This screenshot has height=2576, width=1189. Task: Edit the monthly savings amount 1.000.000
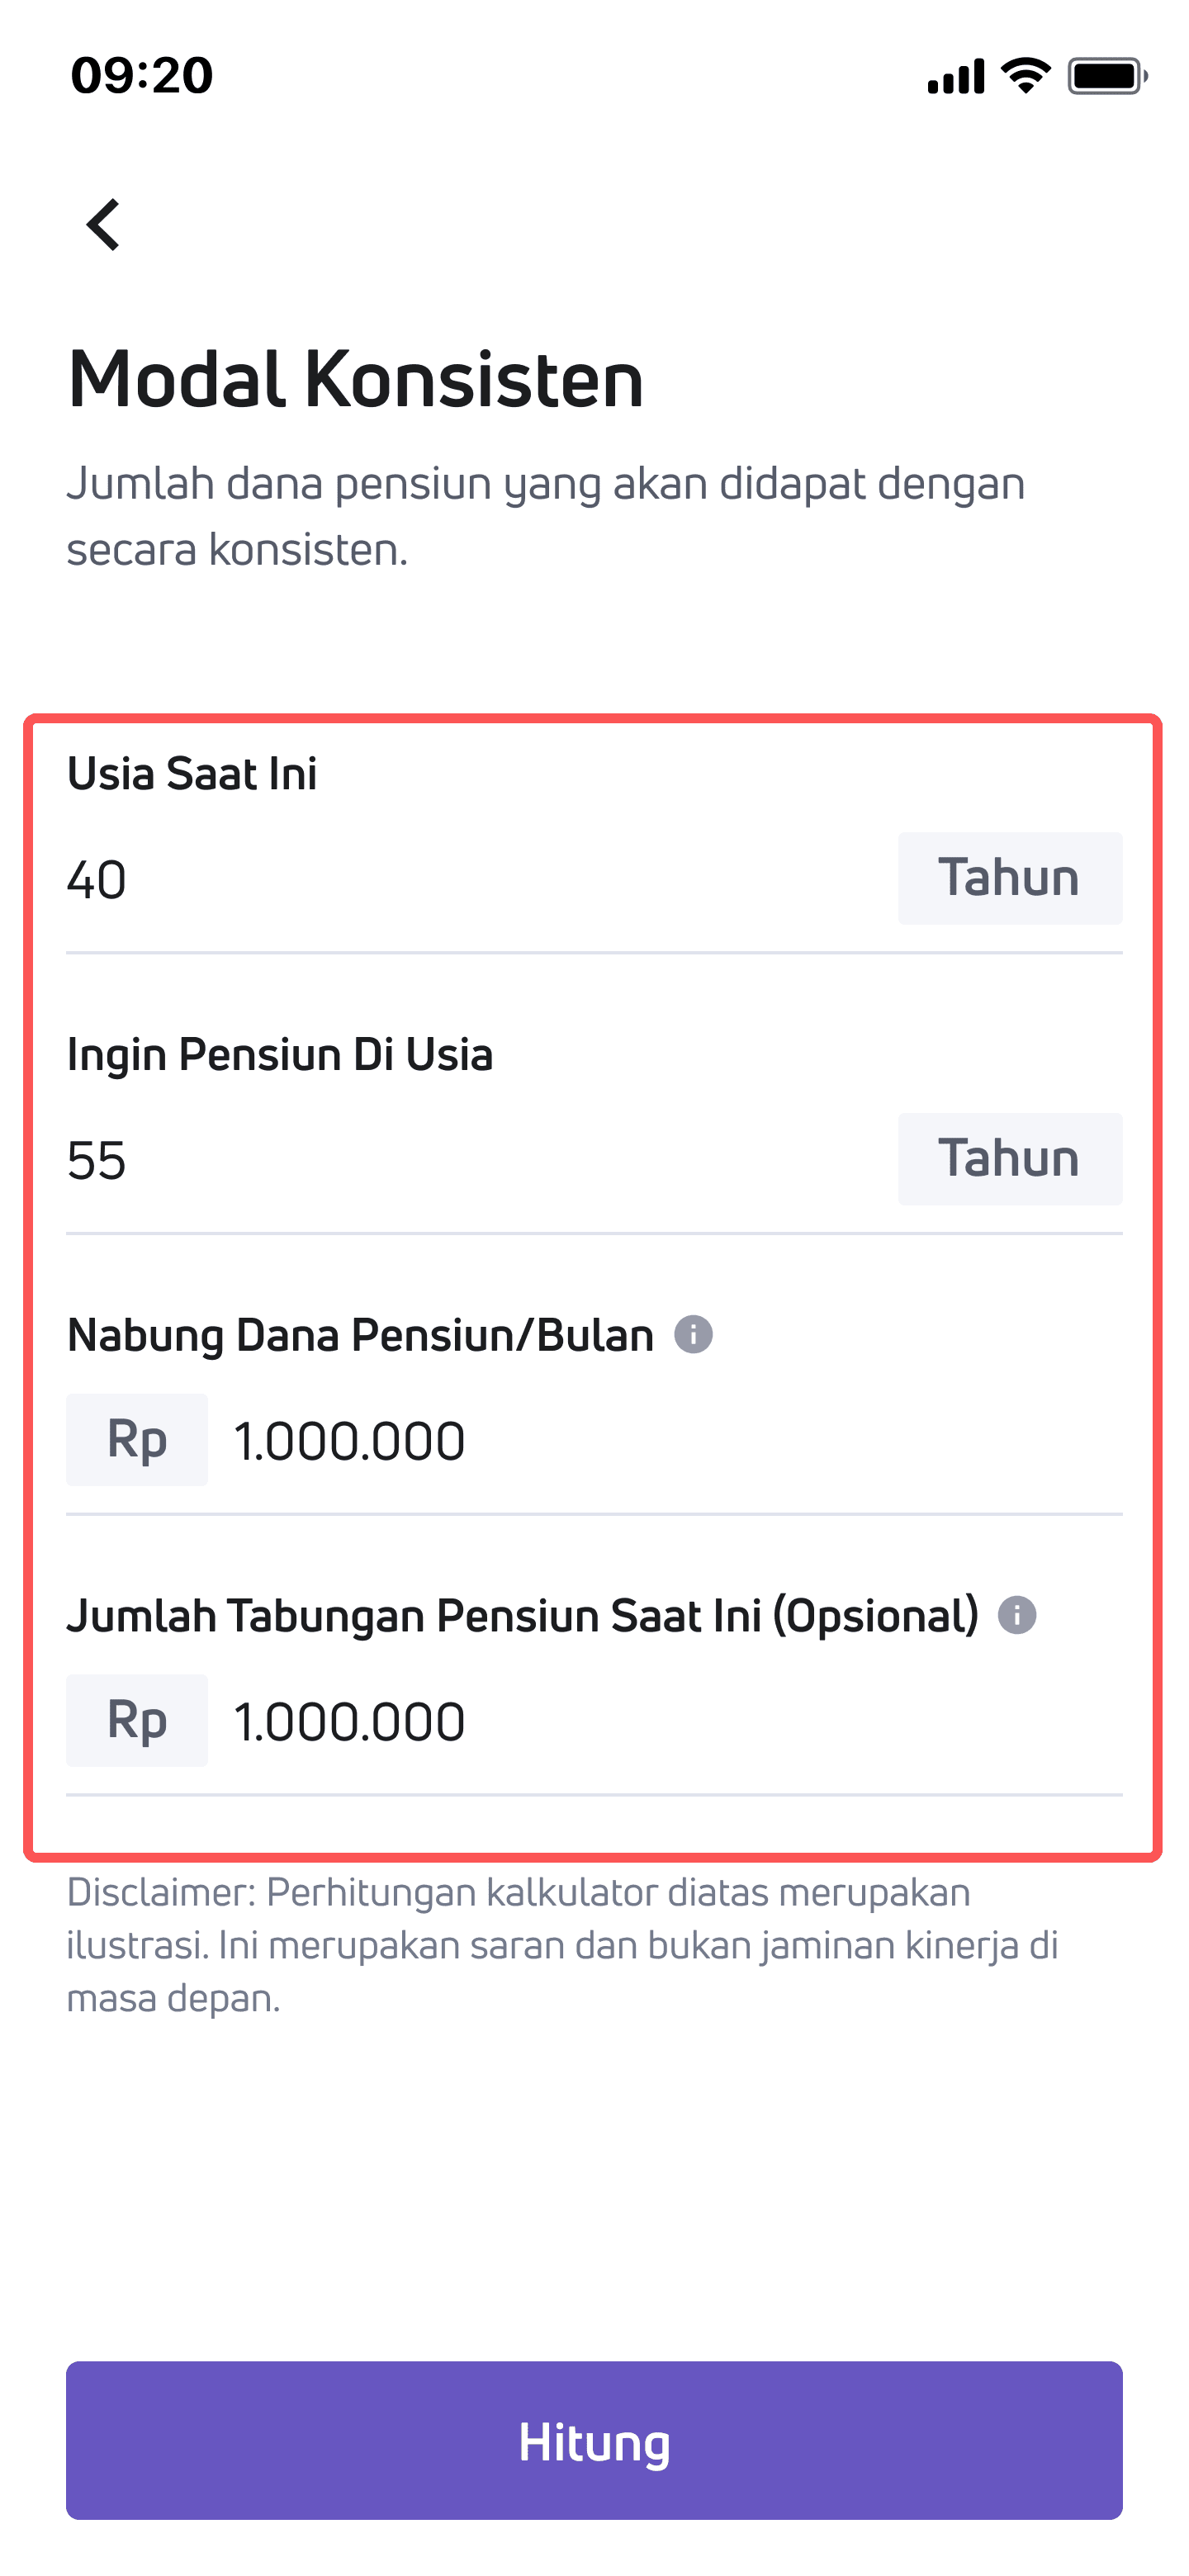[349, 1440]
